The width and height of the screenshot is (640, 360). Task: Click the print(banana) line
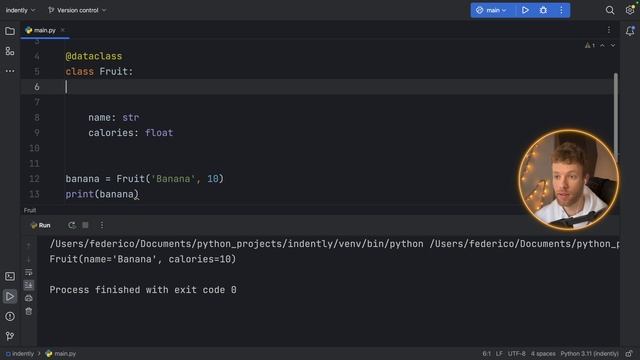102,194
